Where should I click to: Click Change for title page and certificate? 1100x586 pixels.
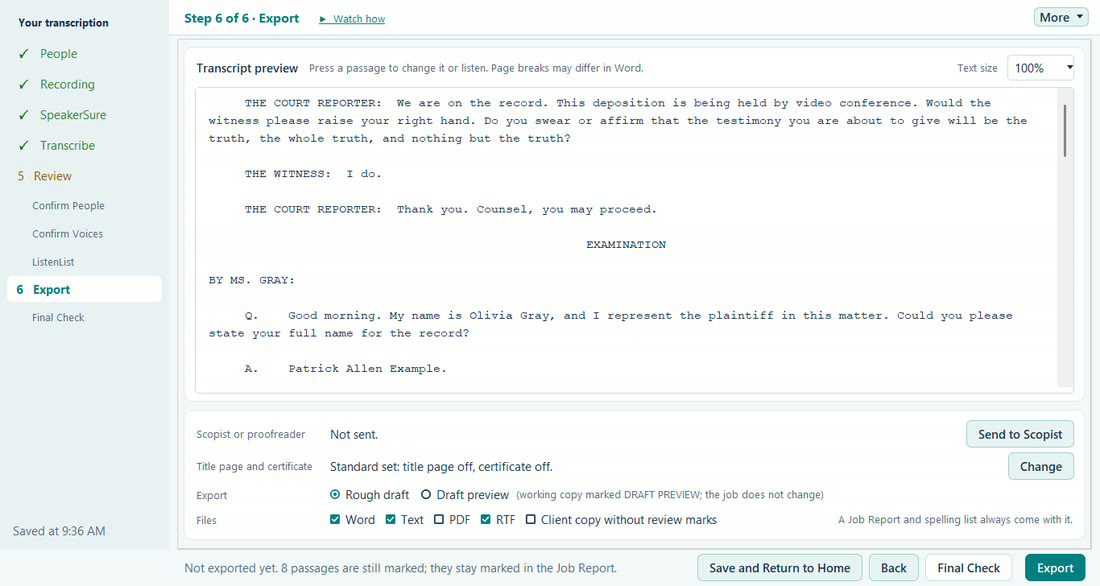(x=1040, y=467)
